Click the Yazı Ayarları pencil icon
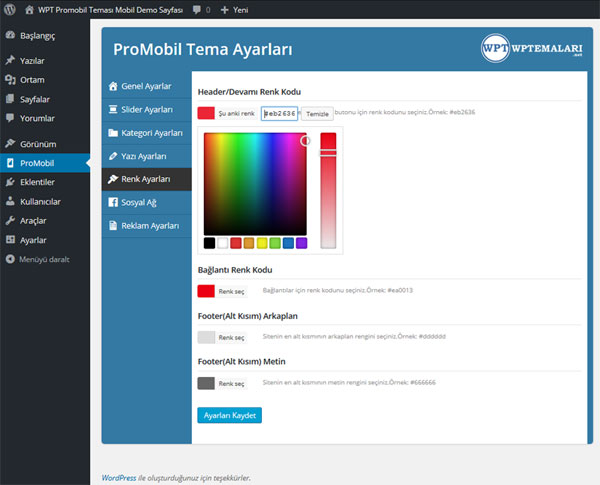 tap(113, 156)
